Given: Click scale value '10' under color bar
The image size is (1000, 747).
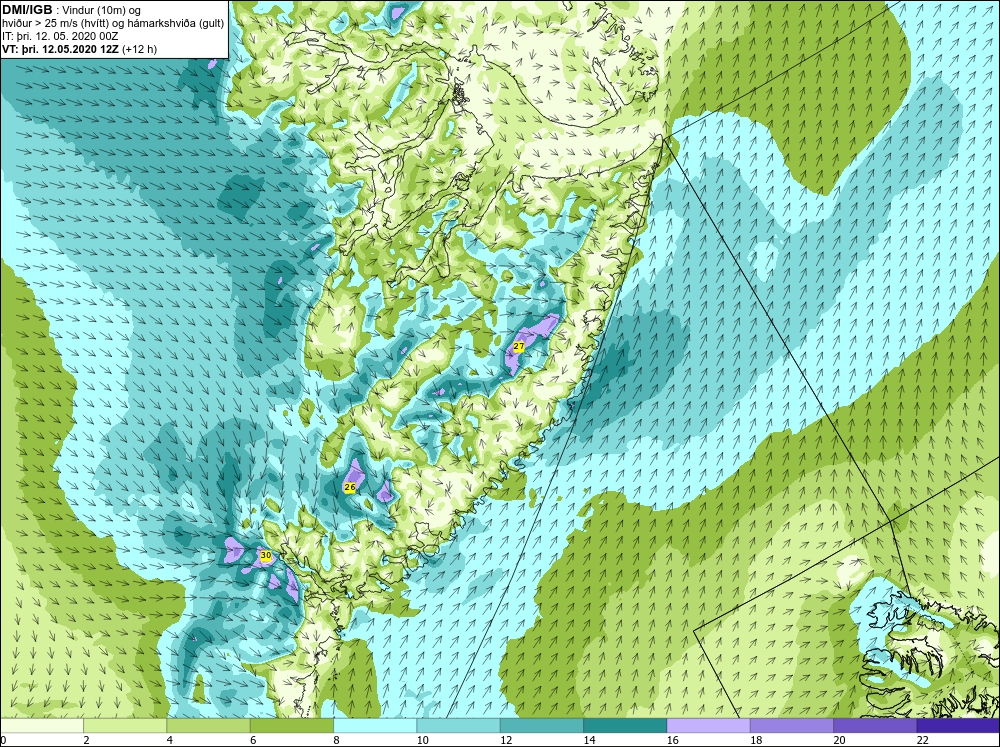Looking at the screenshot, I should pyautogui.click(x=422, y=740).
